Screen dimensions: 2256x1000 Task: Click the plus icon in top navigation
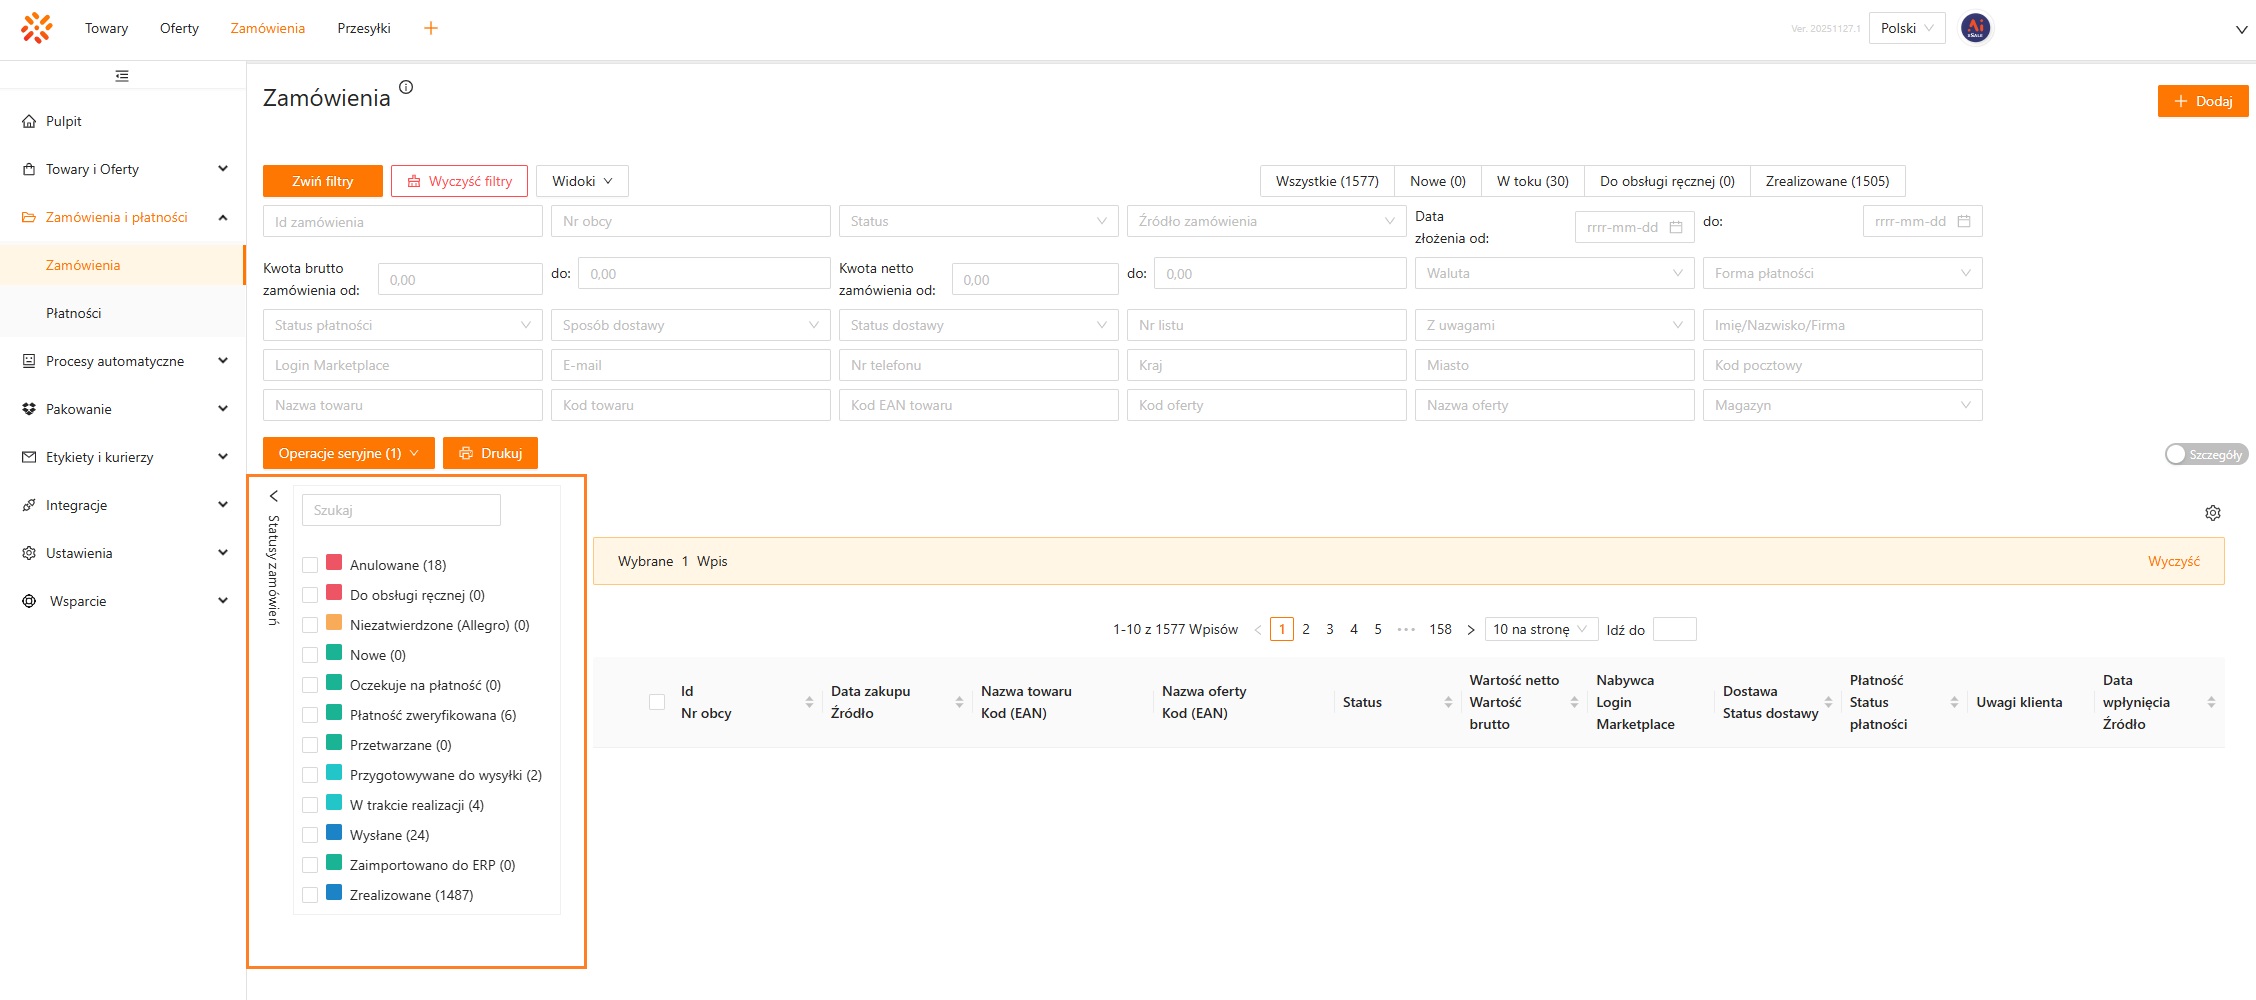(431, 28)
